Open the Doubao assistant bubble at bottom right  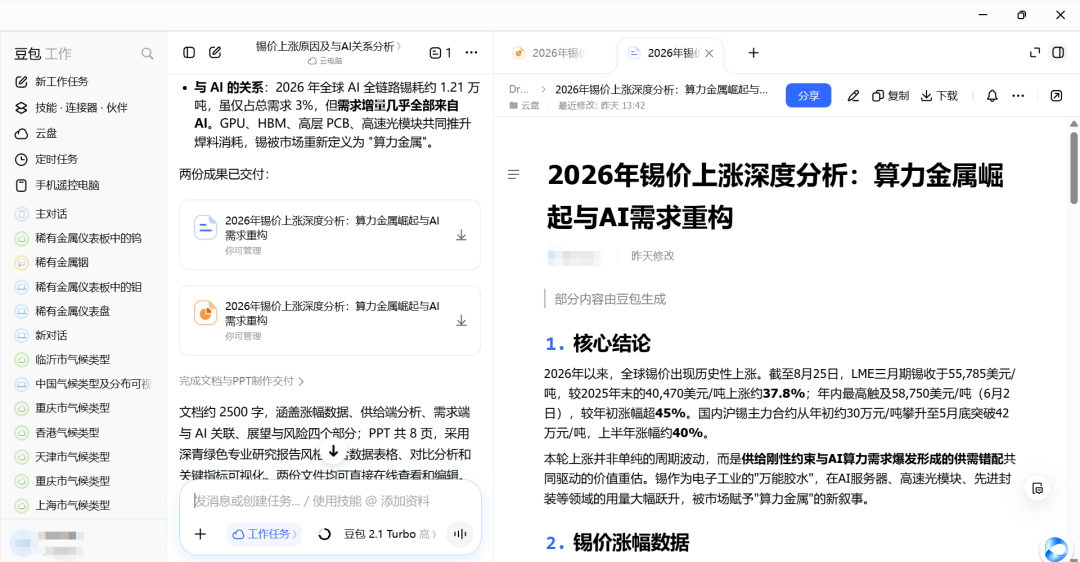click(1055, 549)
